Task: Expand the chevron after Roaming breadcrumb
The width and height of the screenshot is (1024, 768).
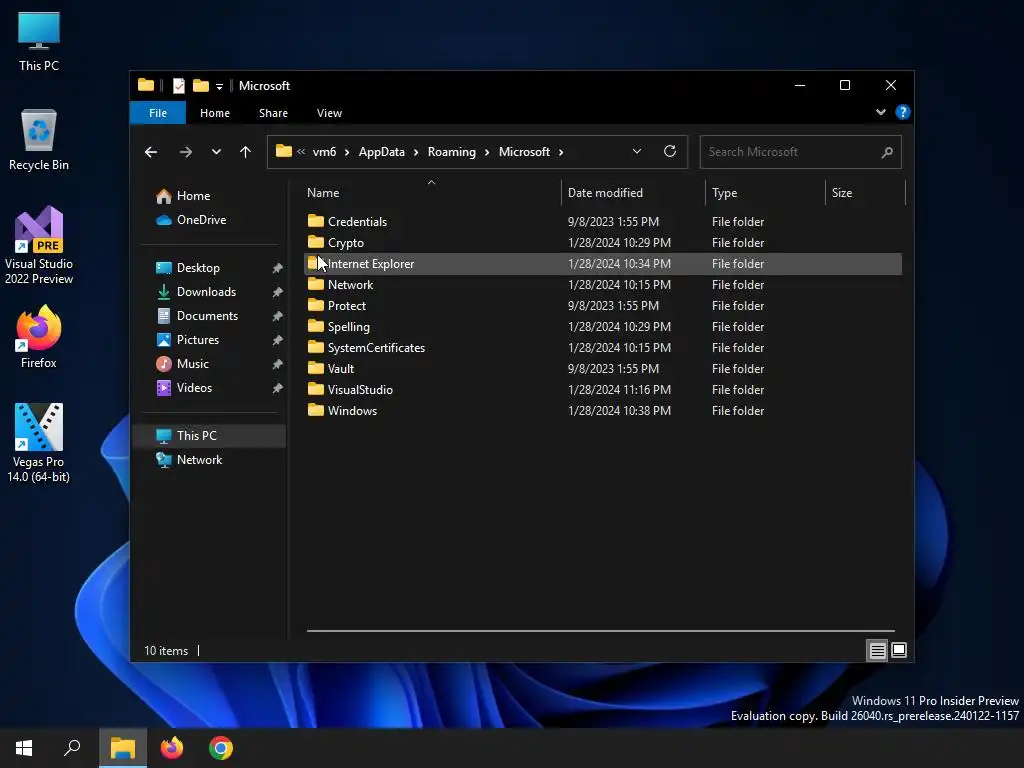Action: click(x=487, y=152)
